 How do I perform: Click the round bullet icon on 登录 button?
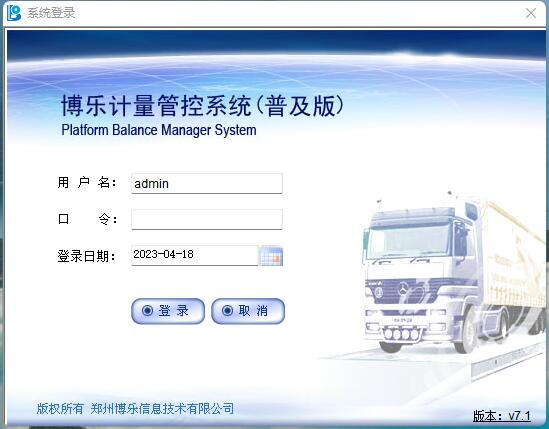(x=147, y=310)
